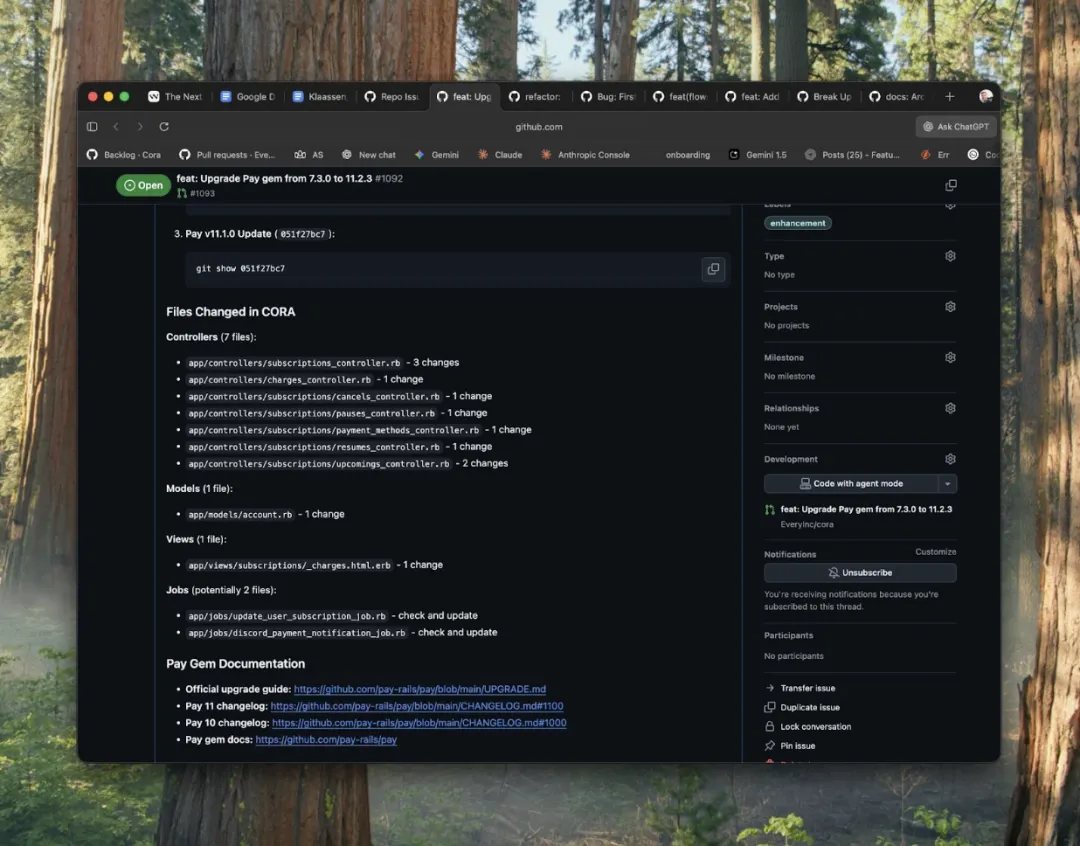Open the New chat bookmark
The image size is (1080, 846).
pyautogui.click(x=369, y=155)
